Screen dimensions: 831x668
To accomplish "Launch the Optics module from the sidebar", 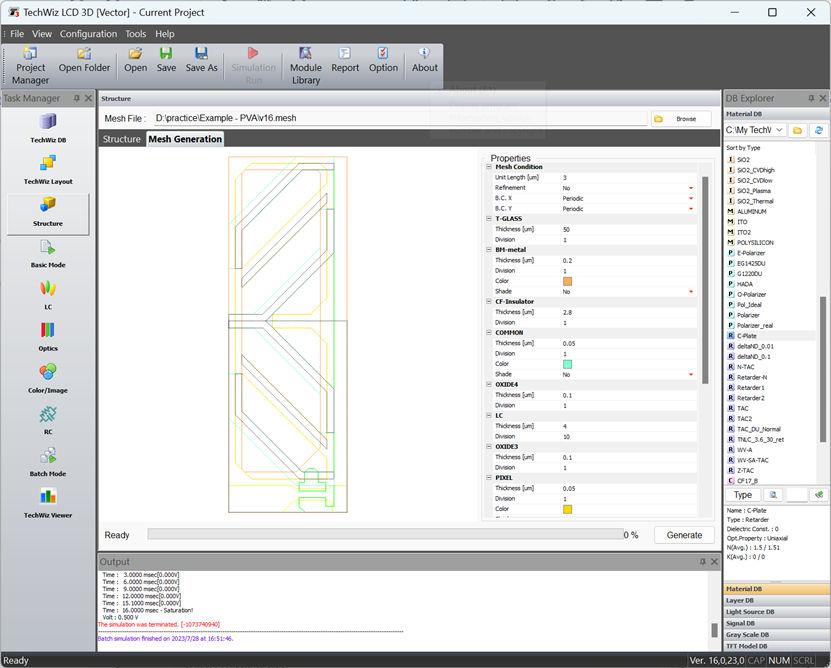I will click(x=47, y=336).
